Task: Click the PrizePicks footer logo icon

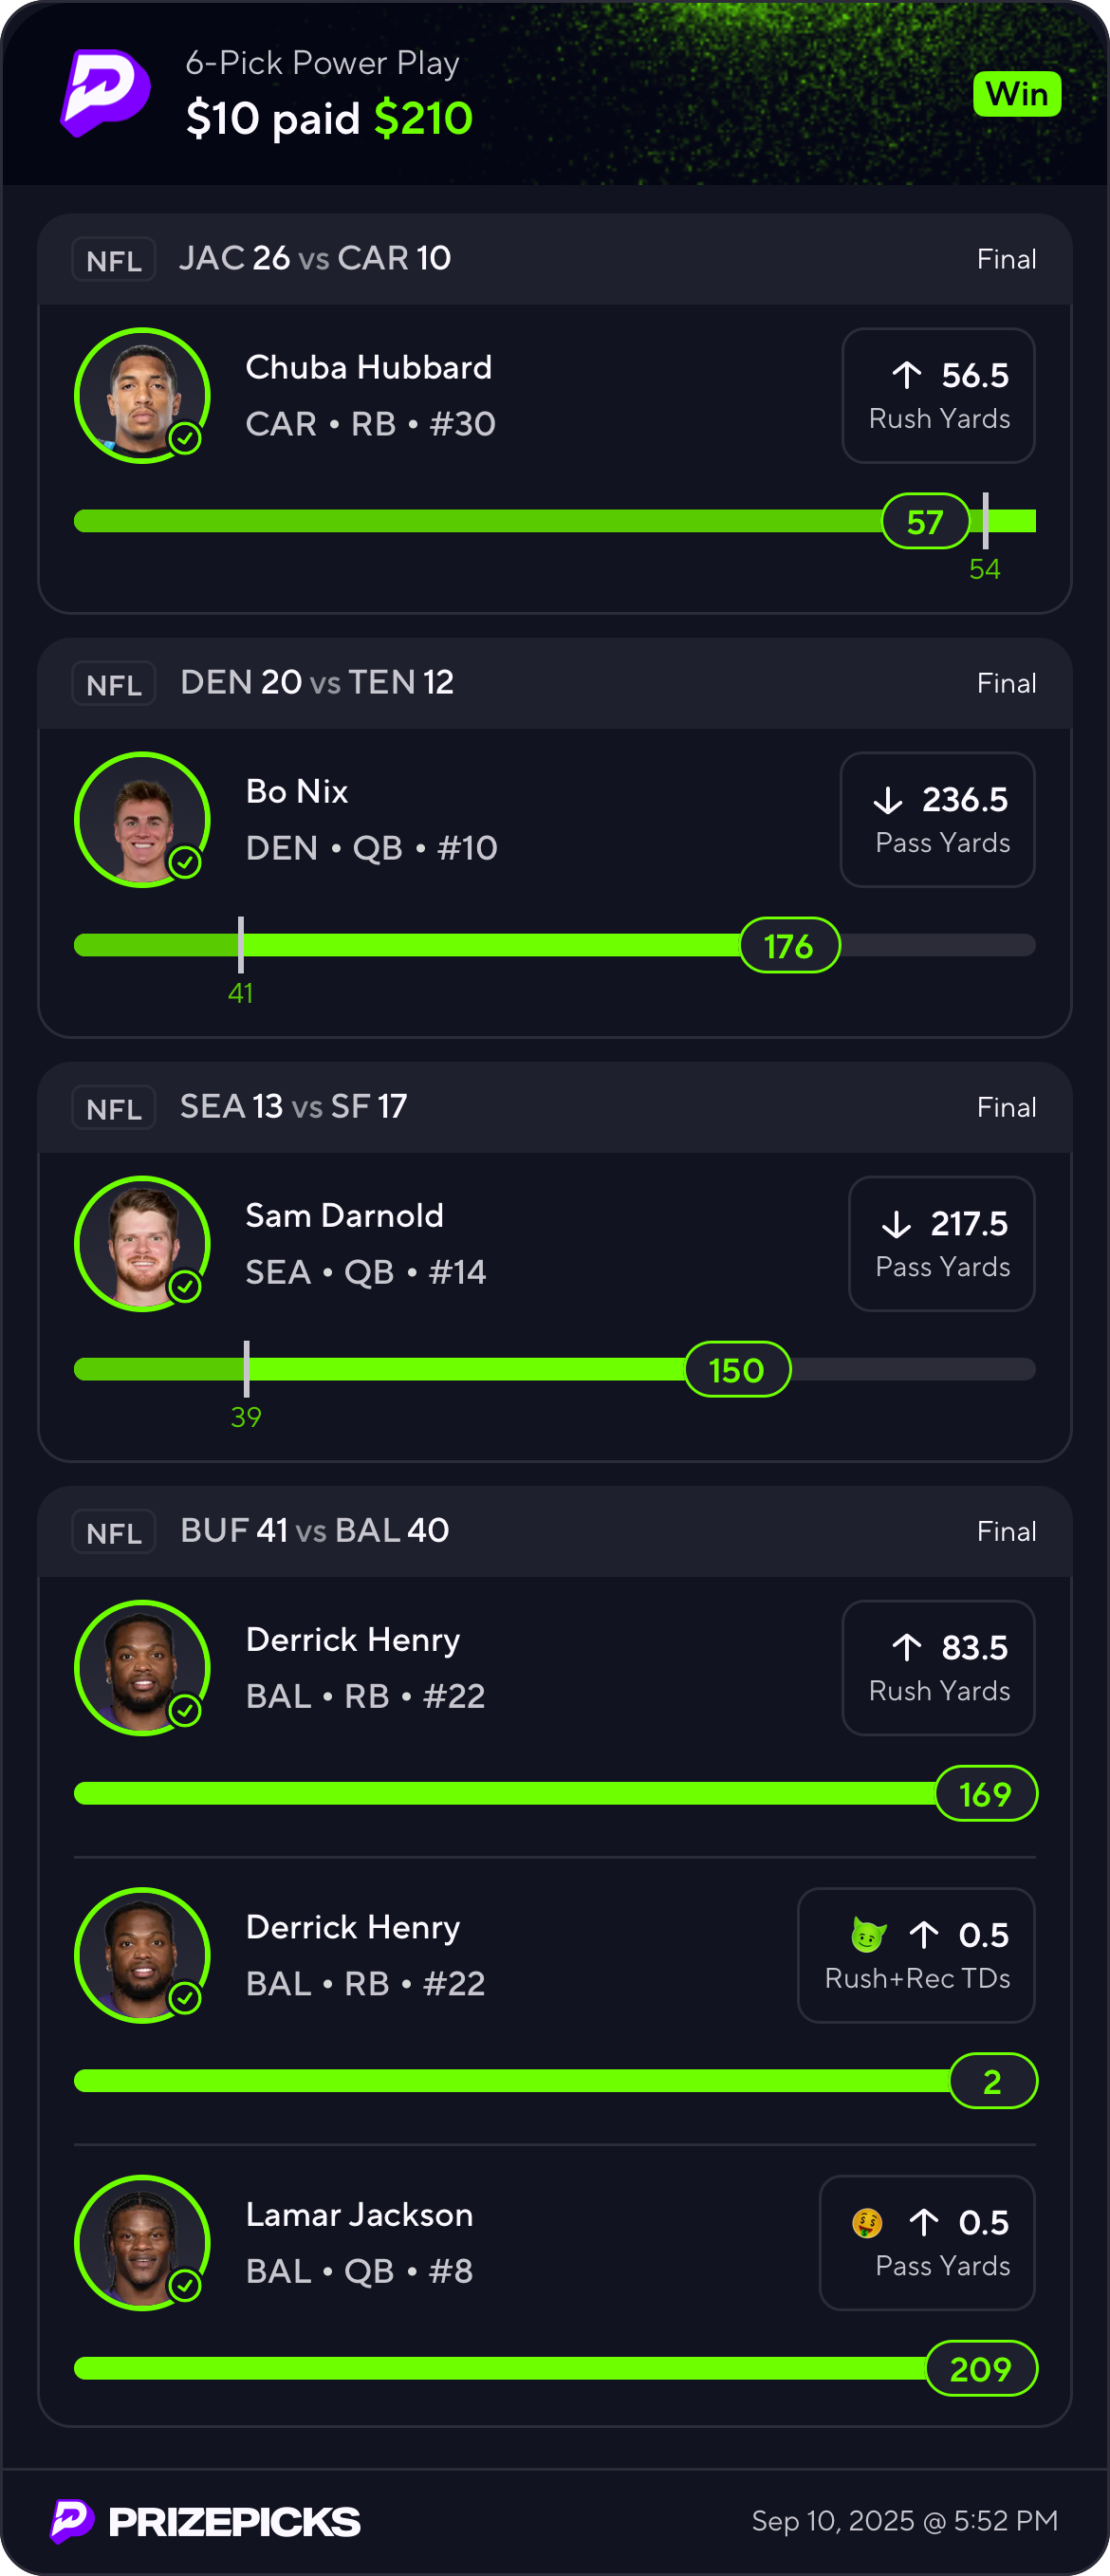Action: [x=72, y=2521]
